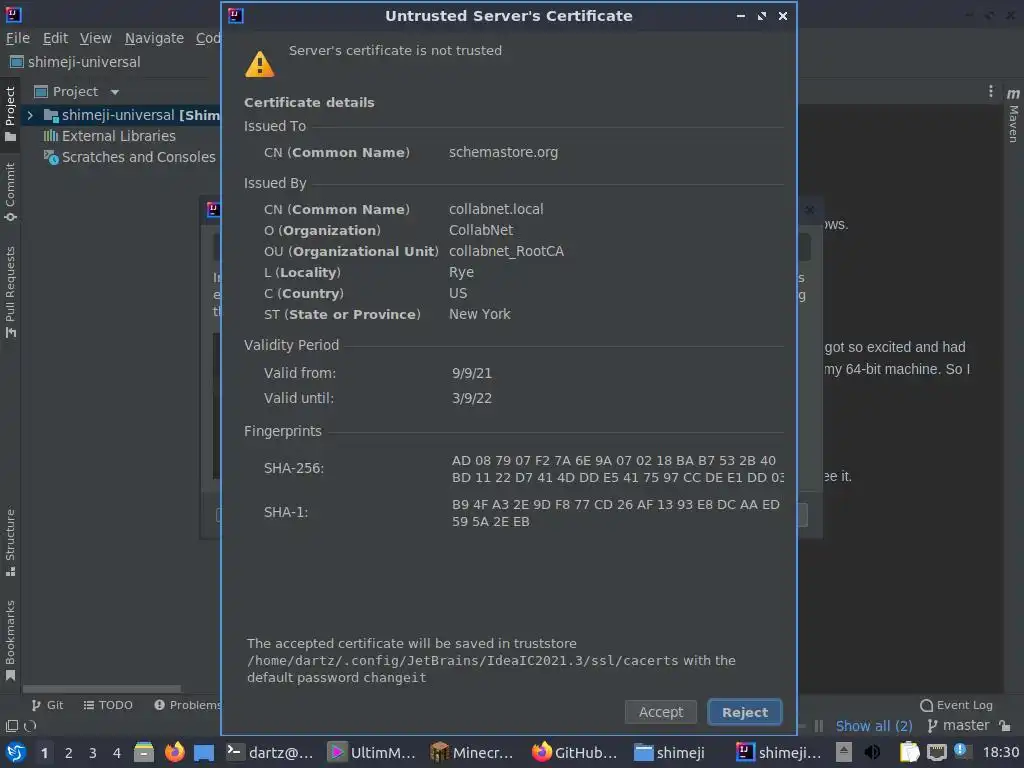Click the three-dot options icon in editor area
The image size is (1024, 768).
pos(991,91)
